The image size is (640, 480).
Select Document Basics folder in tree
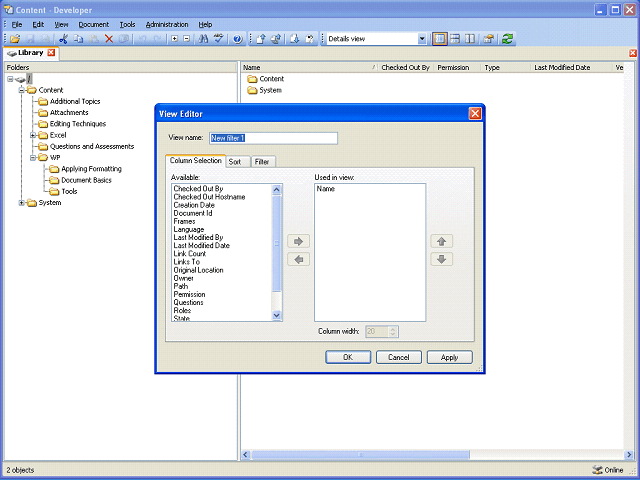[x=86, y=180]
